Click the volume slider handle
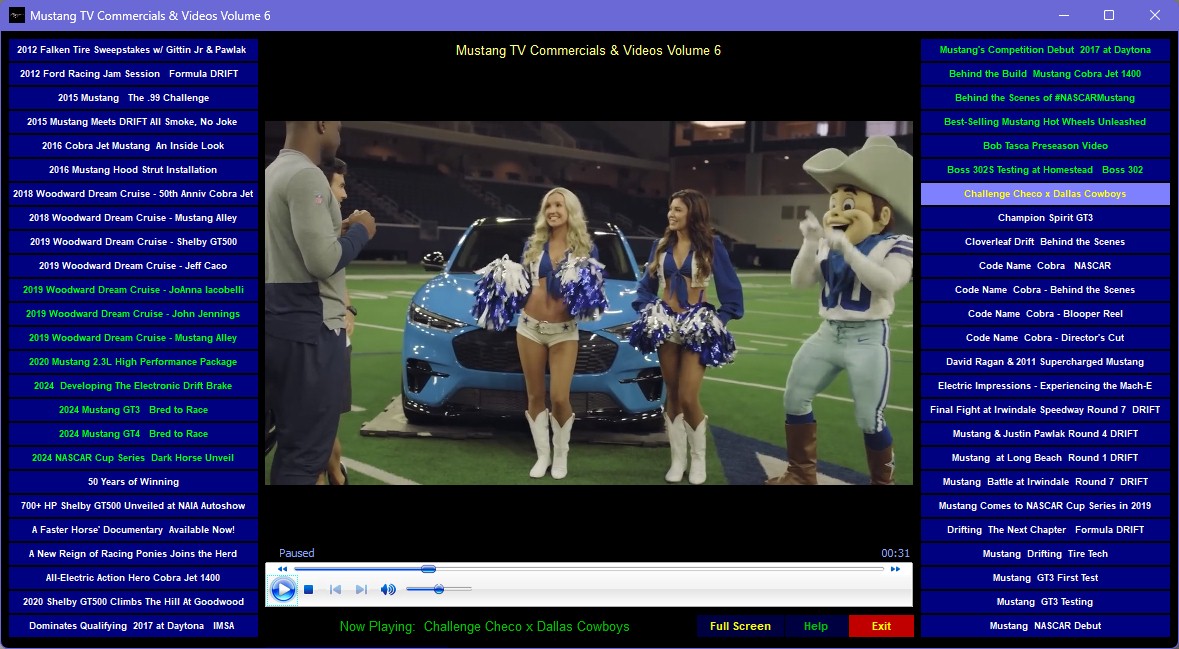Screen dimensions: 1179x649 pyautogui.click(x=438, y=590)
